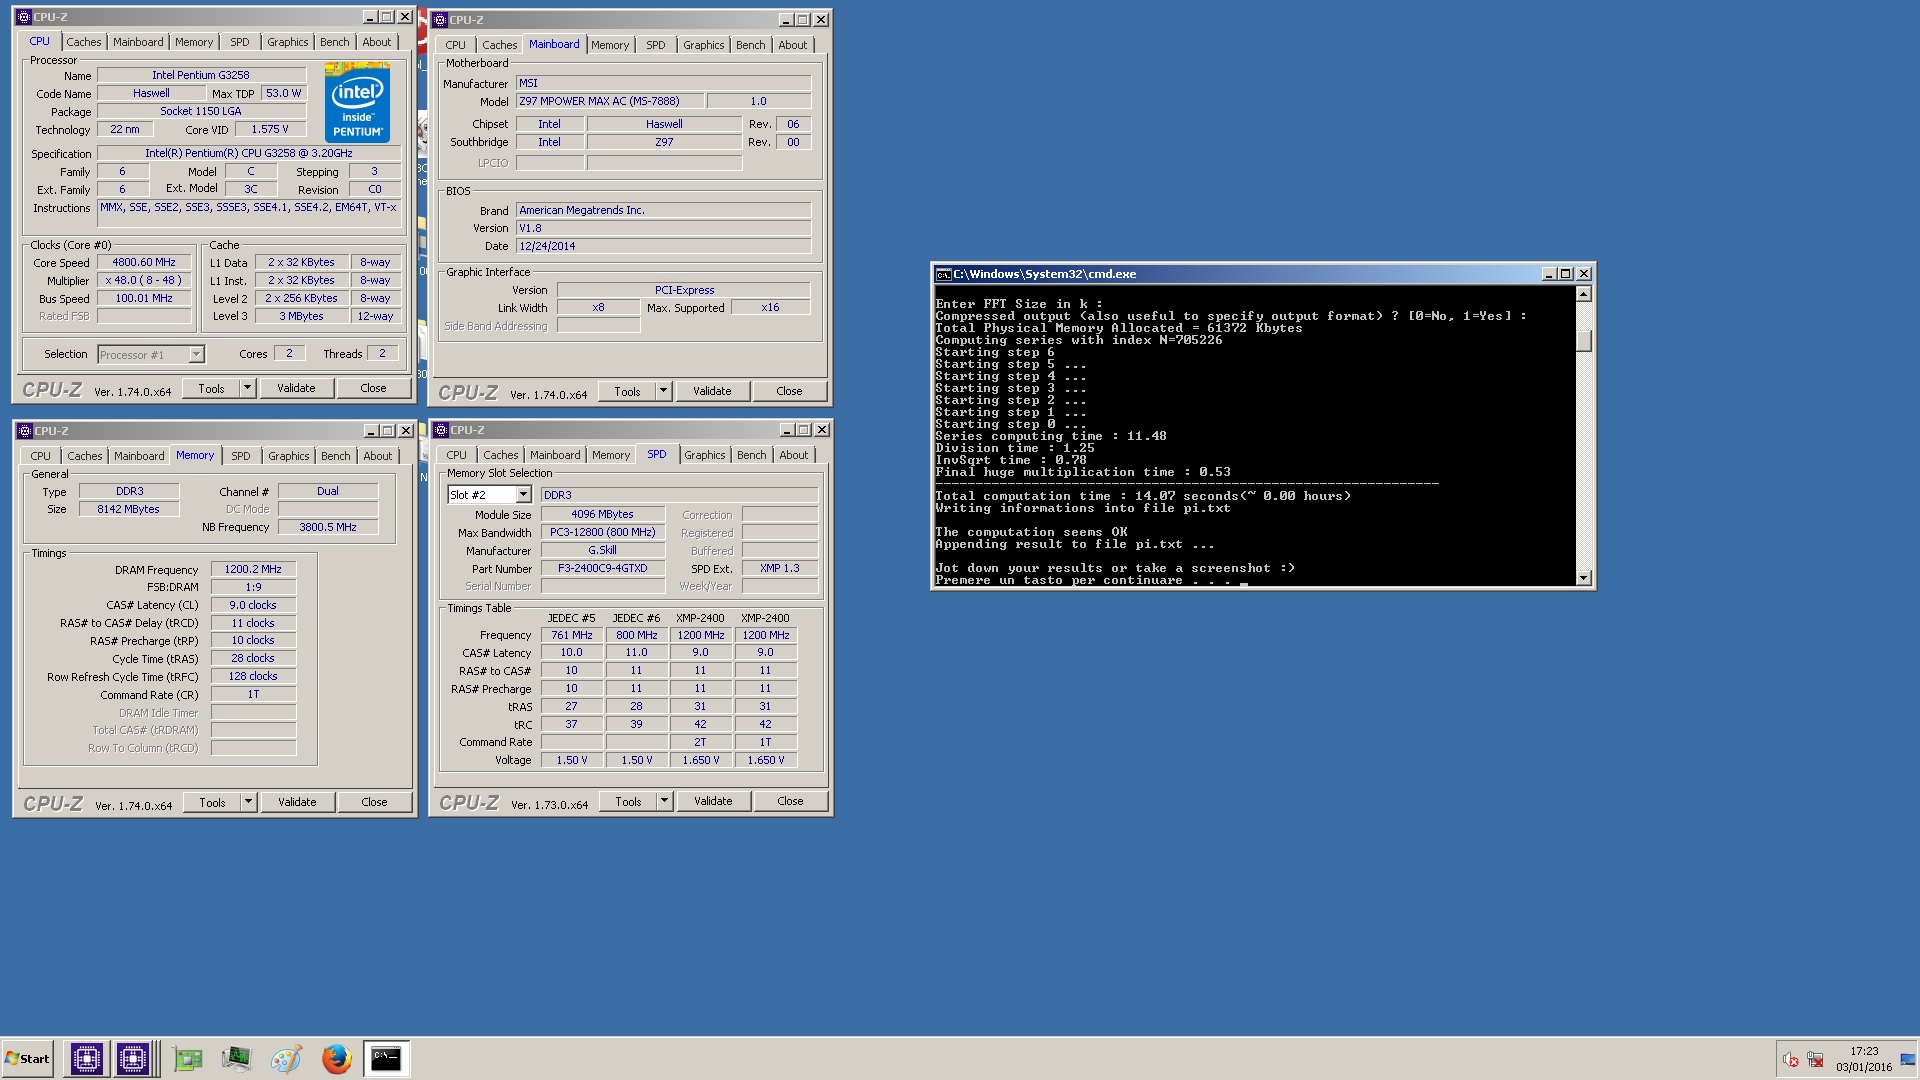Select Memory tab in the SPD window
The width and height of the screenshot is (1920, 1080).
pos(611,455)
